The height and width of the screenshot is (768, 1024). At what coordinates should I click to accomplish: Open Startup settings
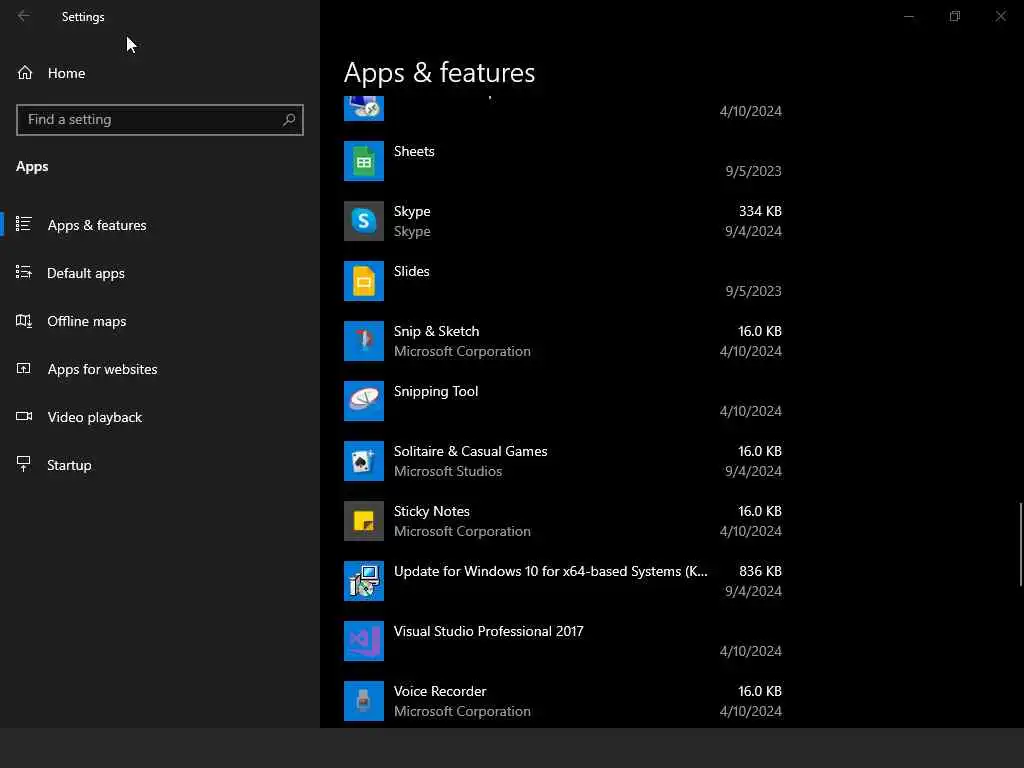pyautogui.click(x=160, y=465)
